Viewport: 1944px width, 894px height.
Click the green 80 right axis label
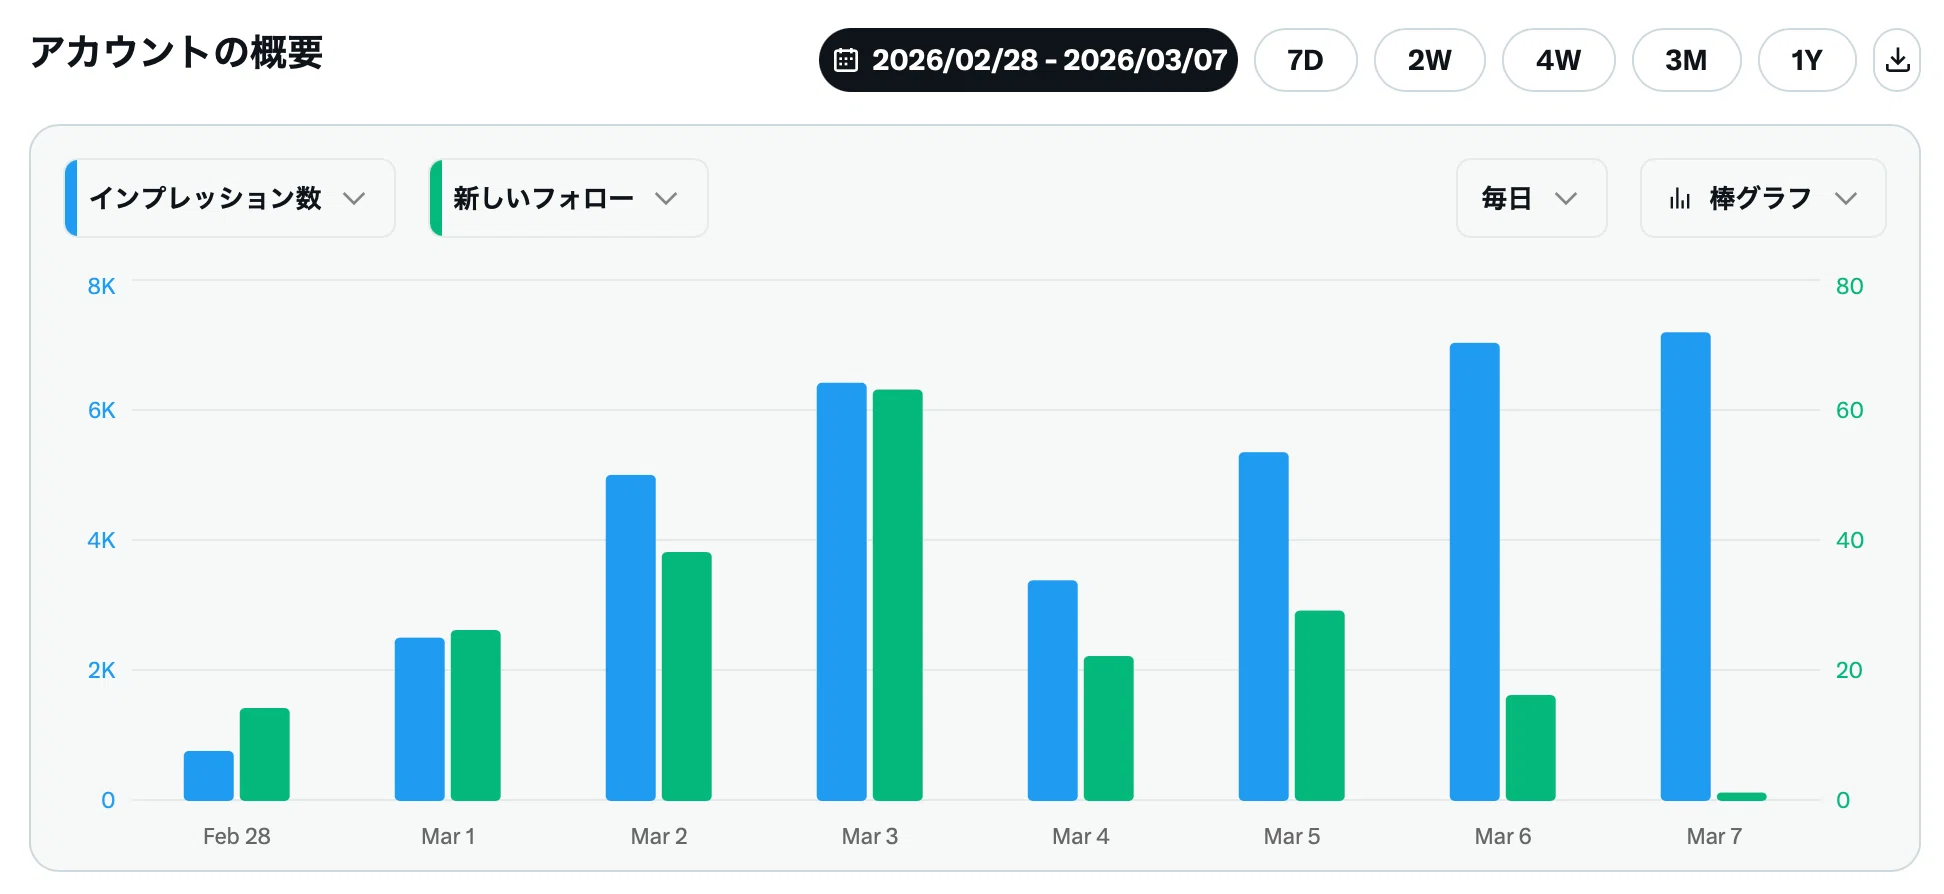coord(1849,286)
